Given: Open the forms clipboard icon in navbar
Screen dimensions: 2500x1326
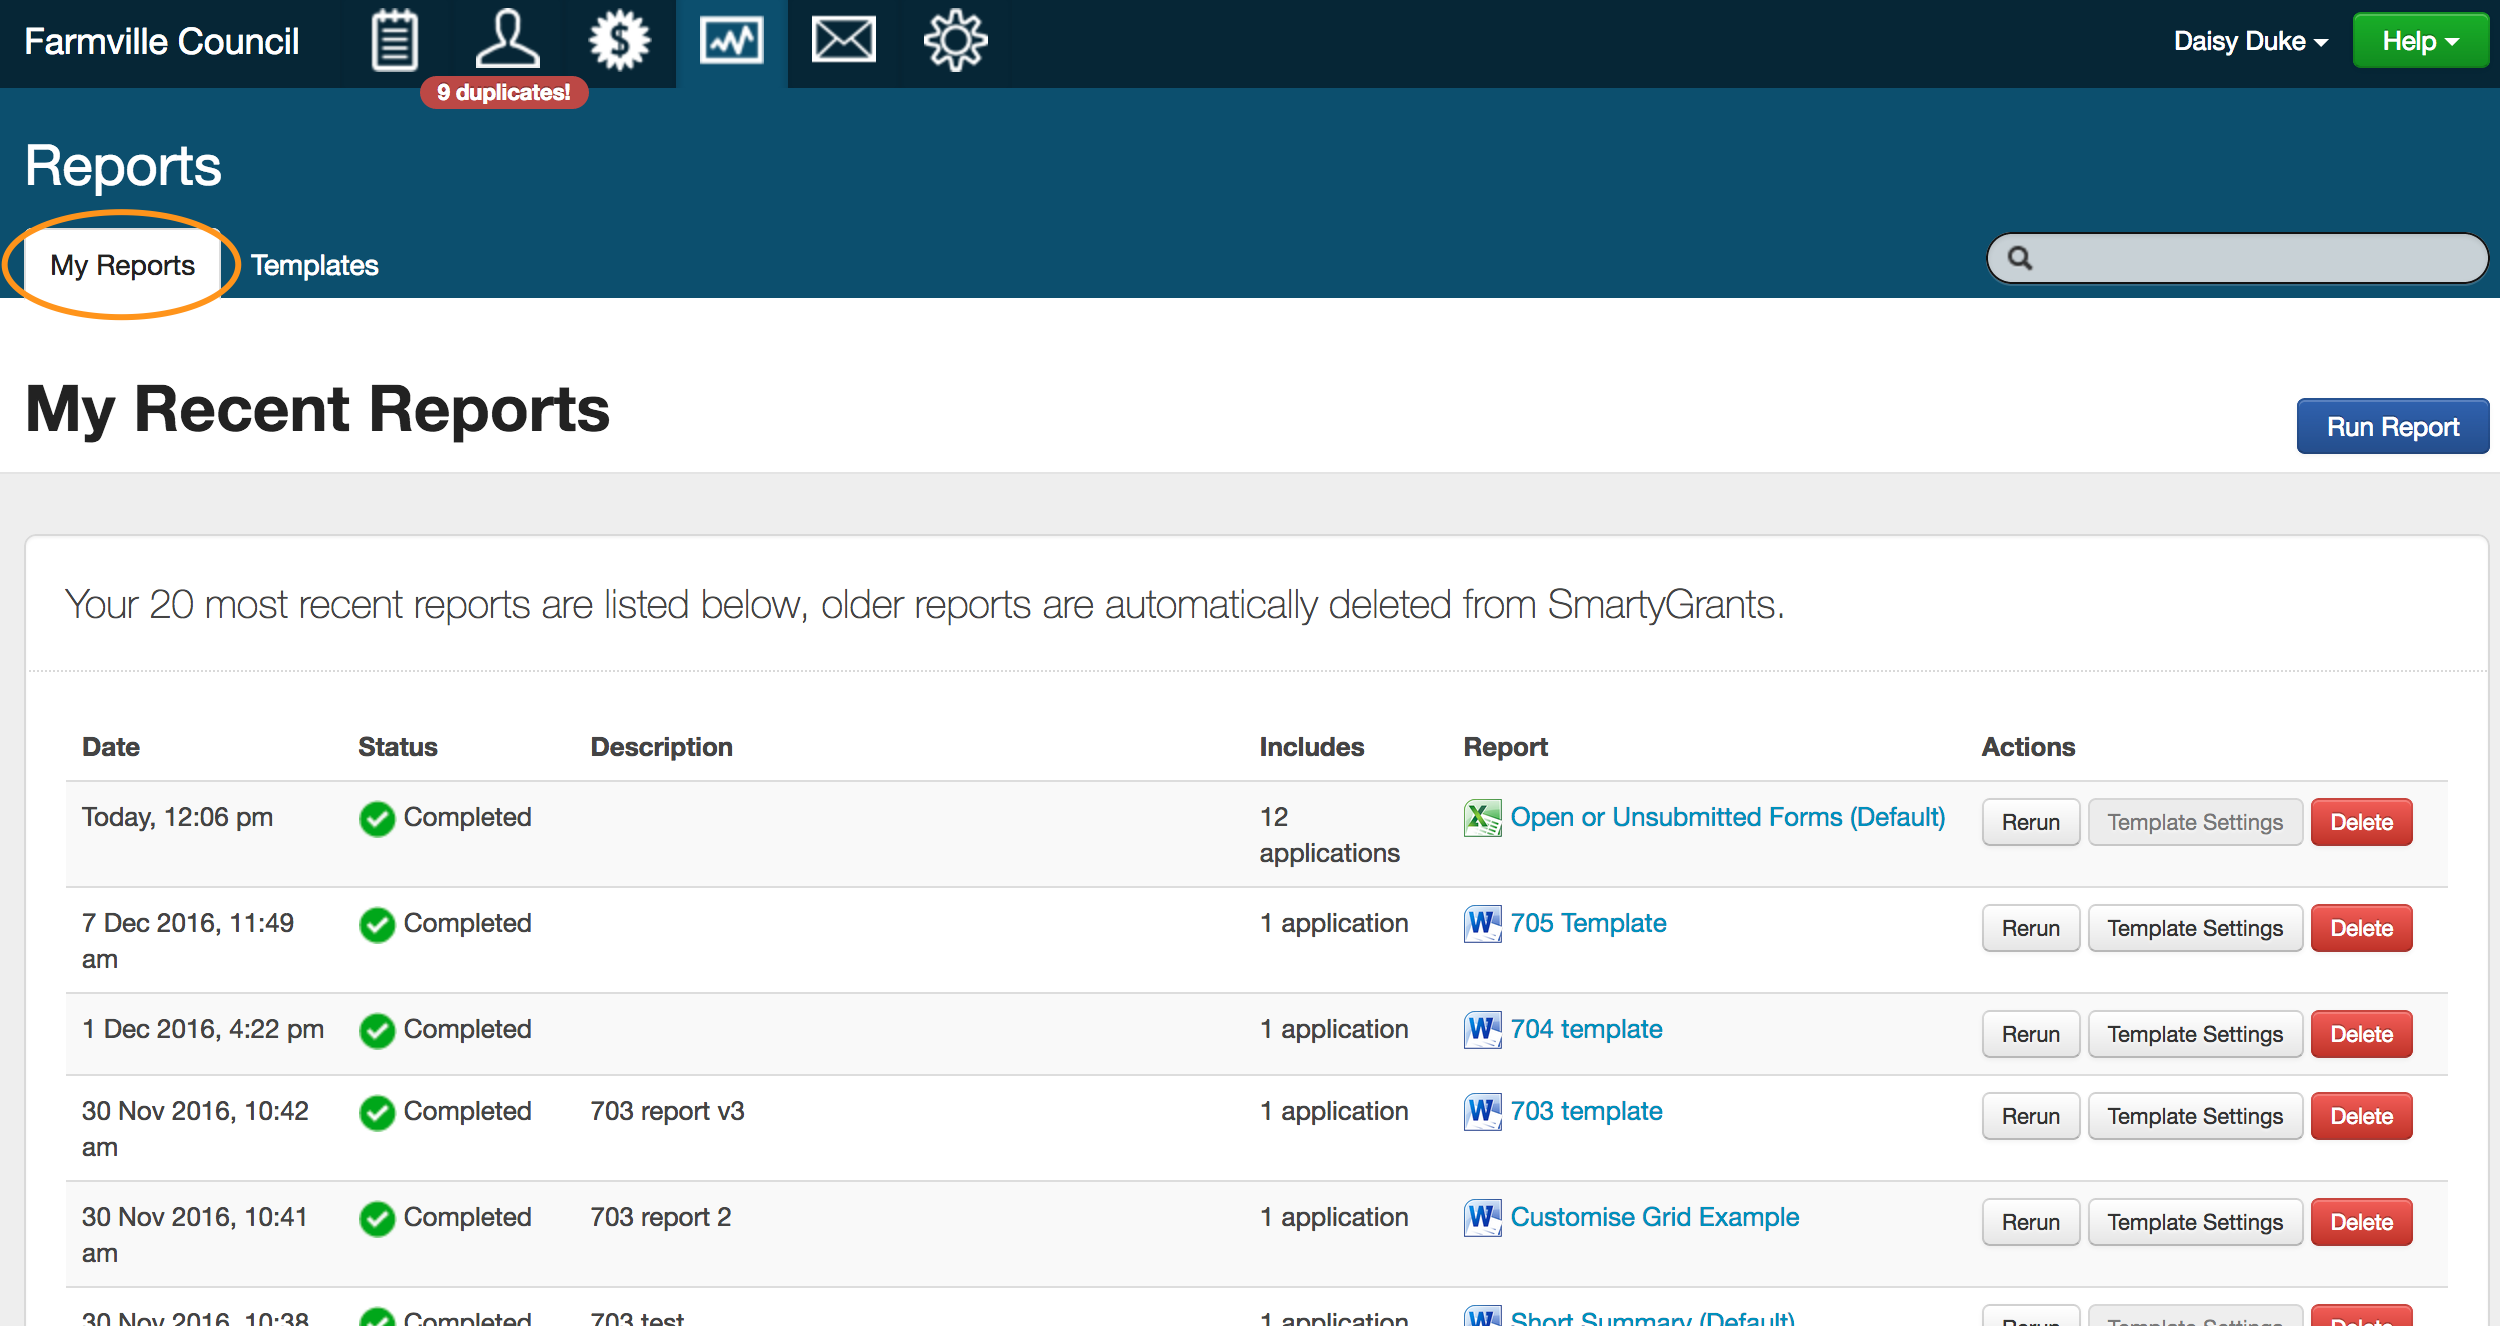Looking at the screenshot, I should tap(394, 41).
